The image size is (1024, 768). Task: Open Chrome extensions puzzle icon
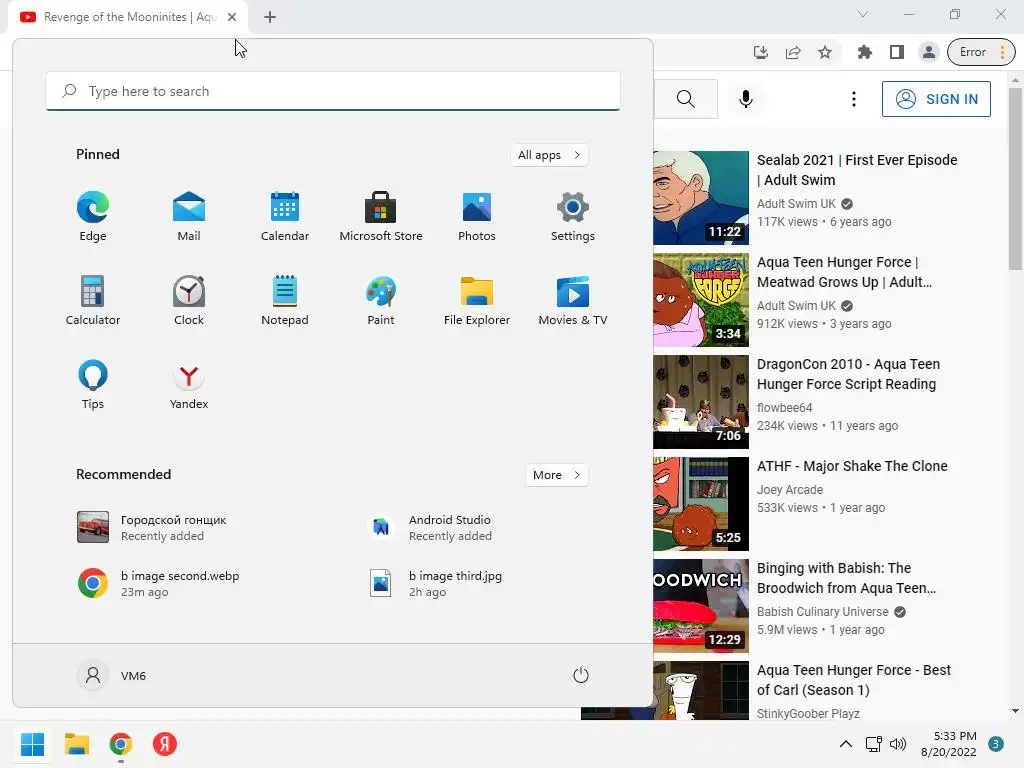(x=865, y=52)
